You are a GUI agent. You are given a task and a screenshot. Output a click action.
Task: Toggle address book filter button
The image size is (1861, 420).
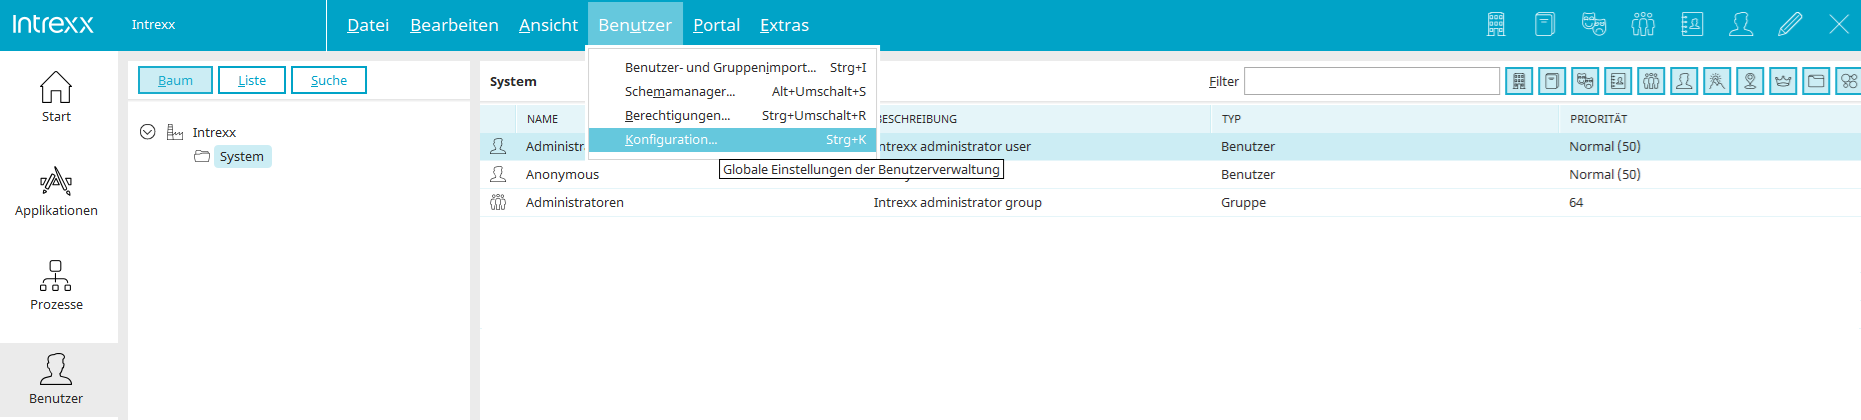point(1618,81)
